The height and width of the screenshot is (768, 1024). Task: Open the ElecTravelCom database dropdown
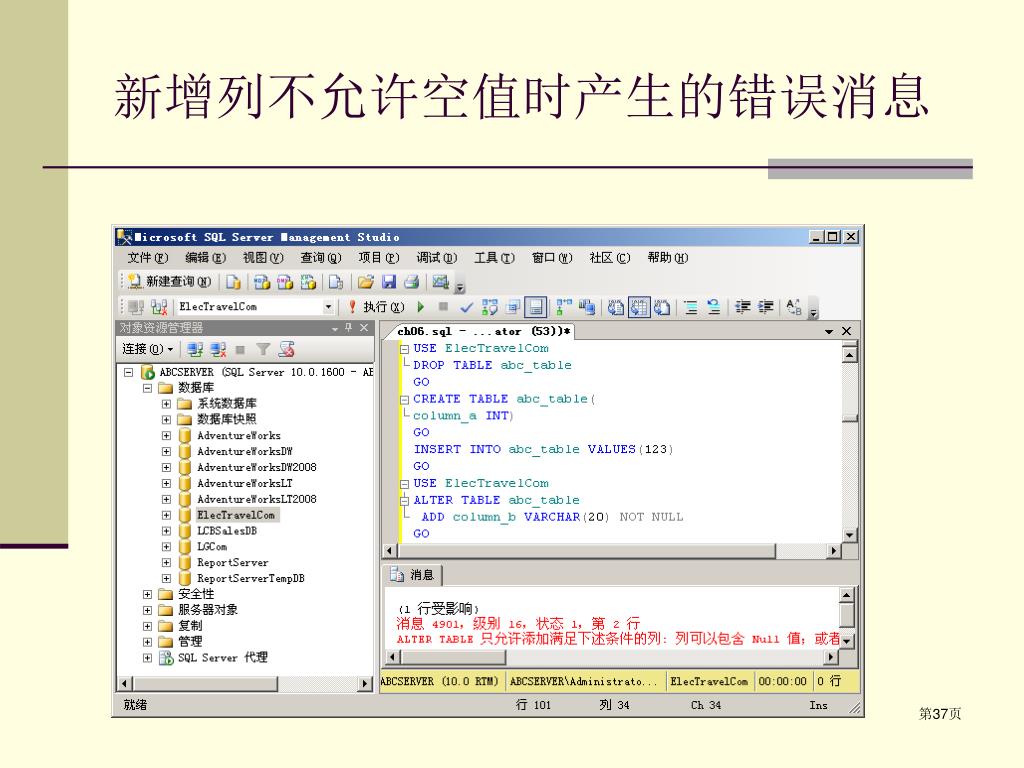[x=328, y=306]
